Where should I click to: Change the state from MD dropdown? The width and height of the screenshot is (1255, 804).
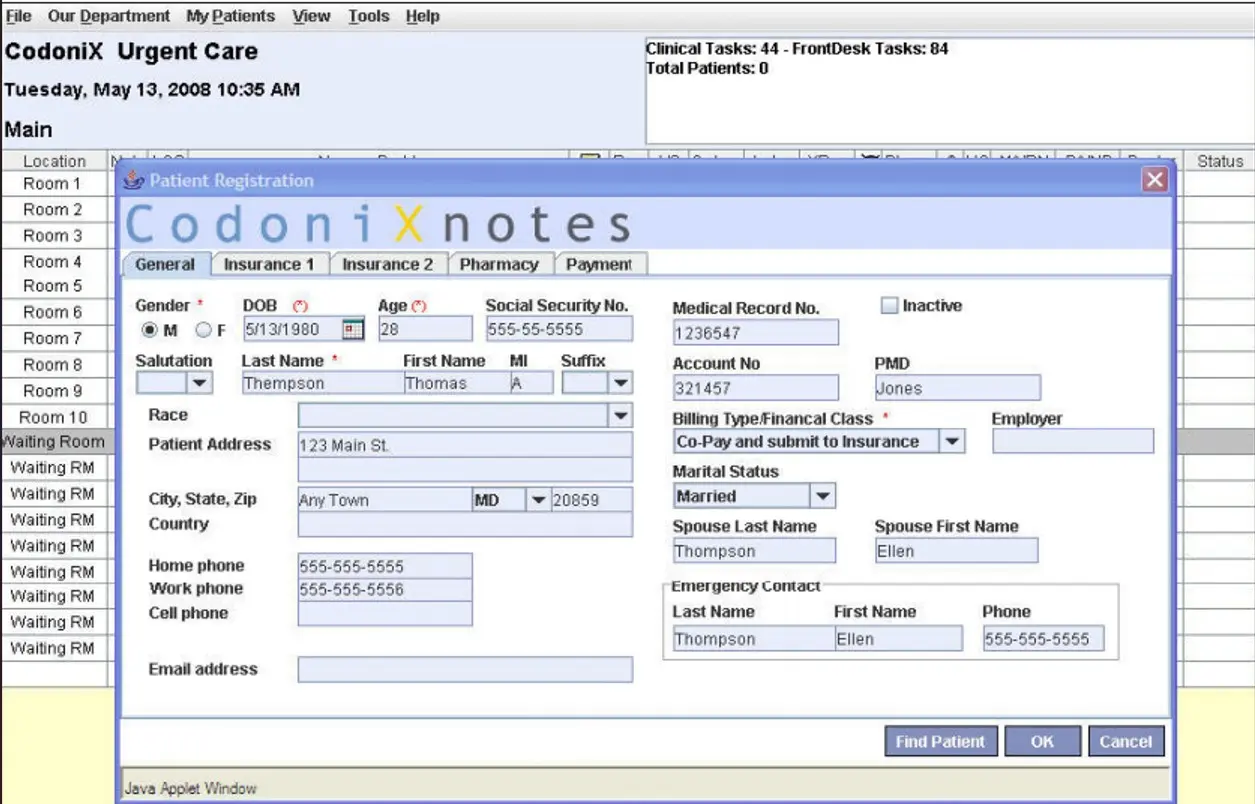537,499
